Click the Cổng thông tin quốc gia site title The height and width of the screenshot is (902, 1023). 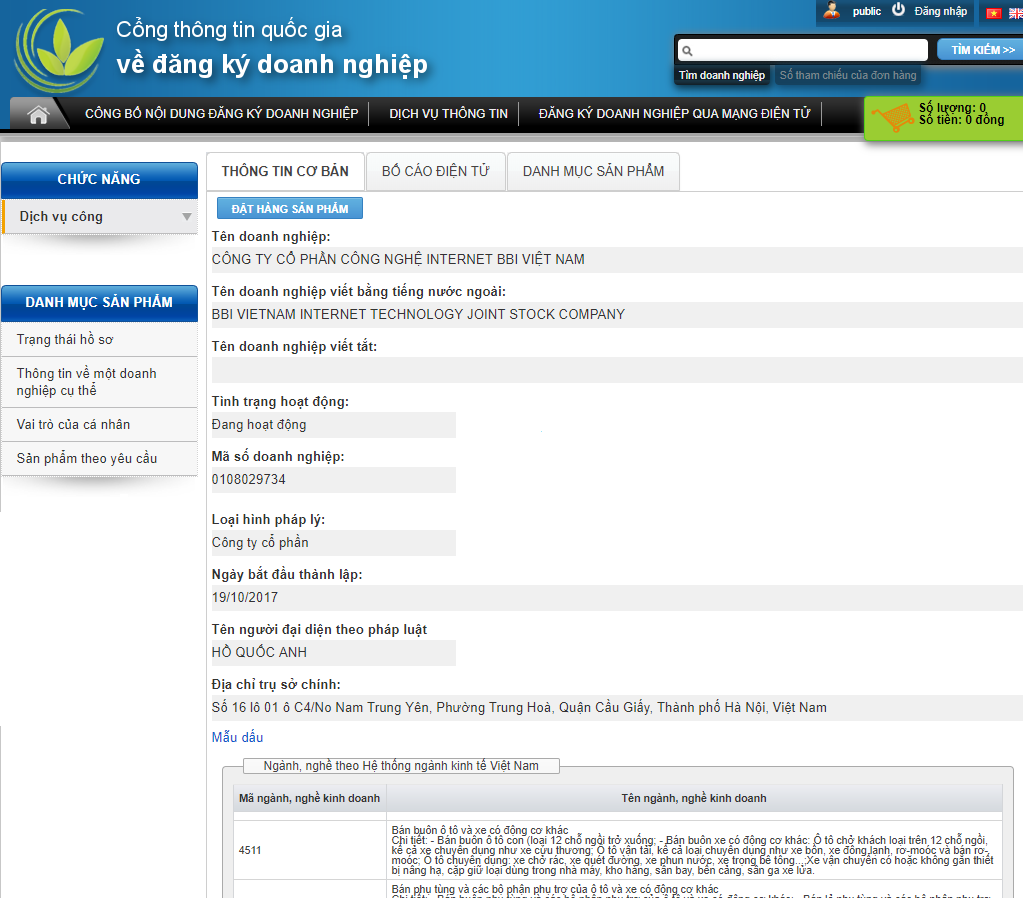coord(229,30)
